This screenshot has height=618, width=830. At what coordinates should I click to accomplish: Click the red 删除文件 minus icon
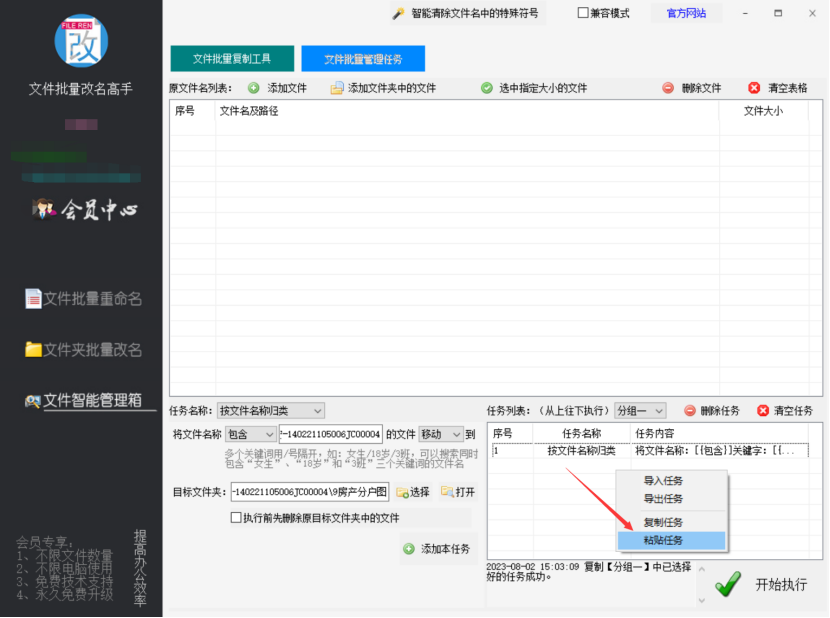click(668, 88)
